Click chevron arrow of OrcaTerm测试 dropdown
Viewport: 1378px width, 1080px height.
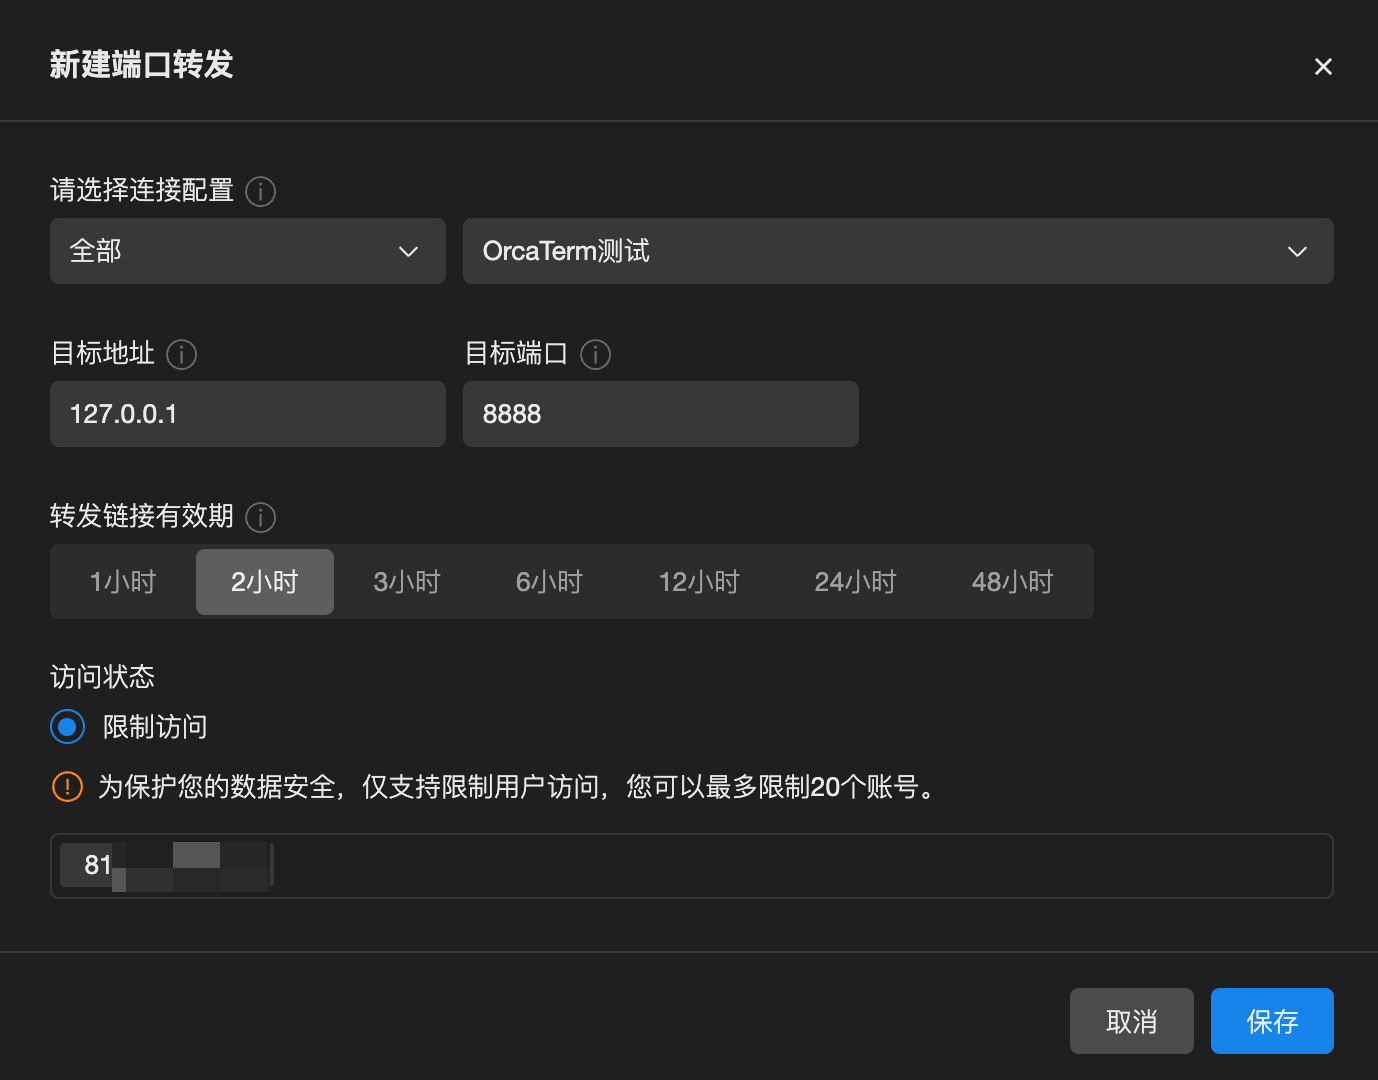(1297, 251)
